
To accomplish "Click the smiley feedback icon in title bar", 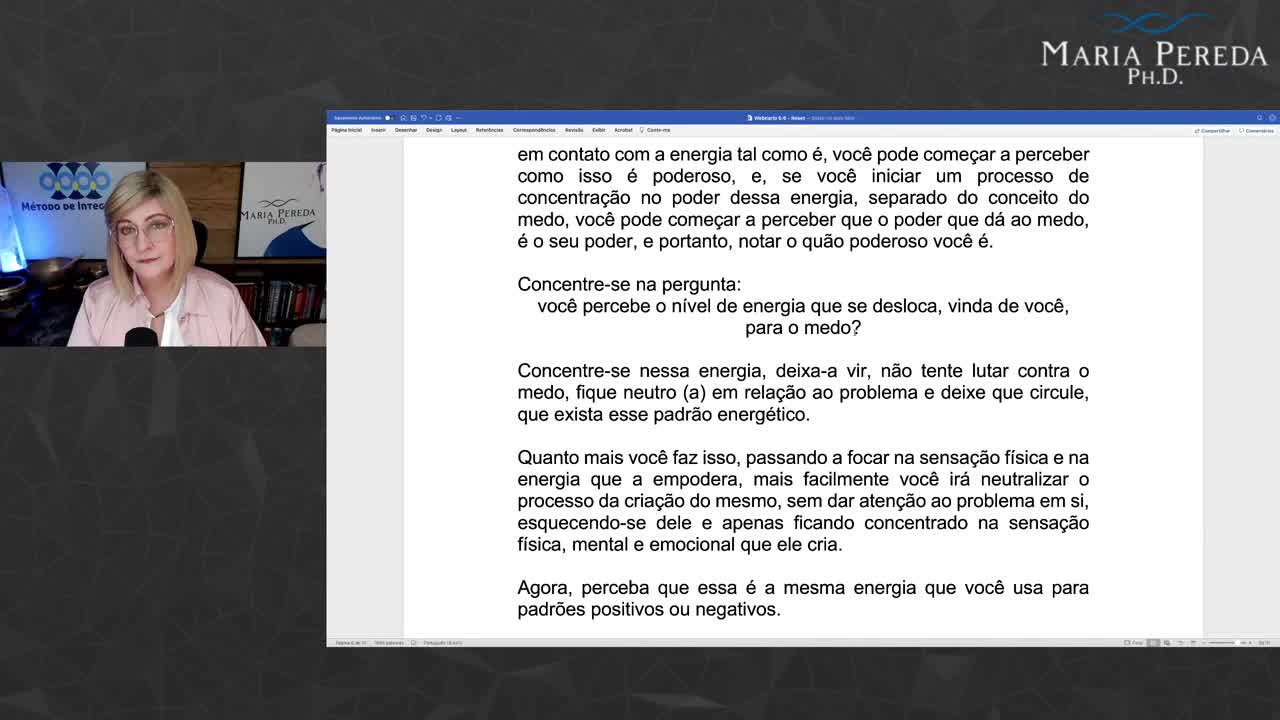I will 1271,118.
